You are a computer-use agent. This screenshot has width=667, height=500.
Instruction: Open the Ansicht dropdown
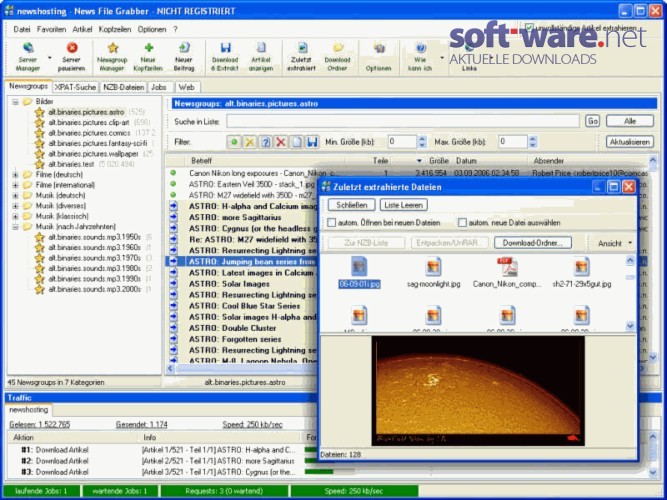click(615, 243)
